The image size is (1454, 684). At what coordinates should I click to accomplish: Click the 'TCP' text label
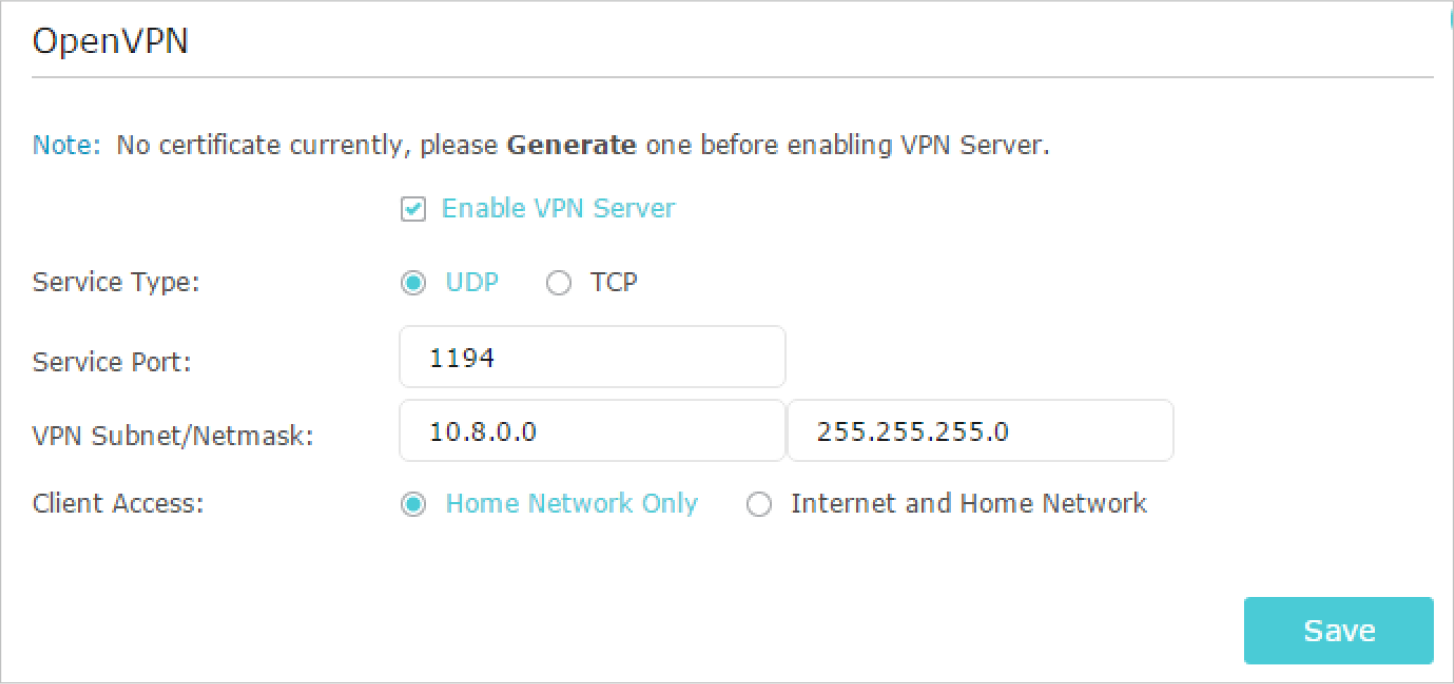pyautogui.click(x=613, y=283)
